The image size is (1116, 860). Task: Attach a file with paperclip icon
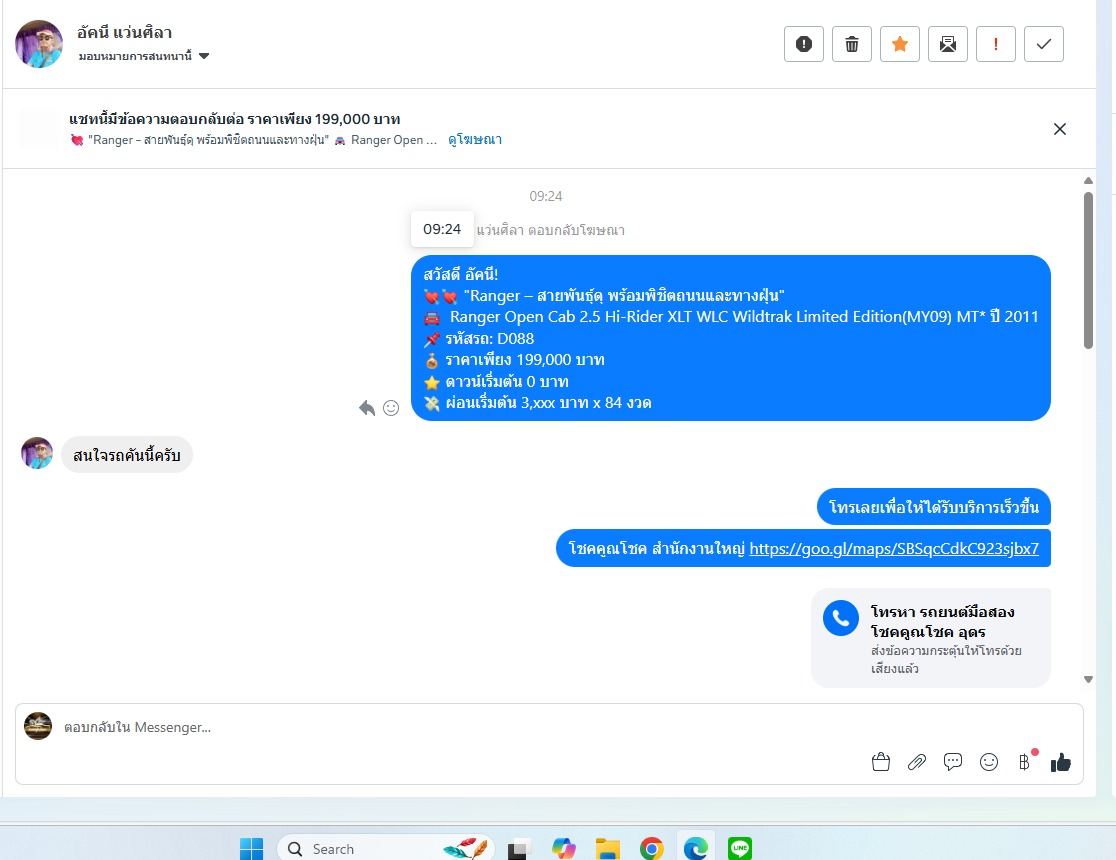(917, 762)
